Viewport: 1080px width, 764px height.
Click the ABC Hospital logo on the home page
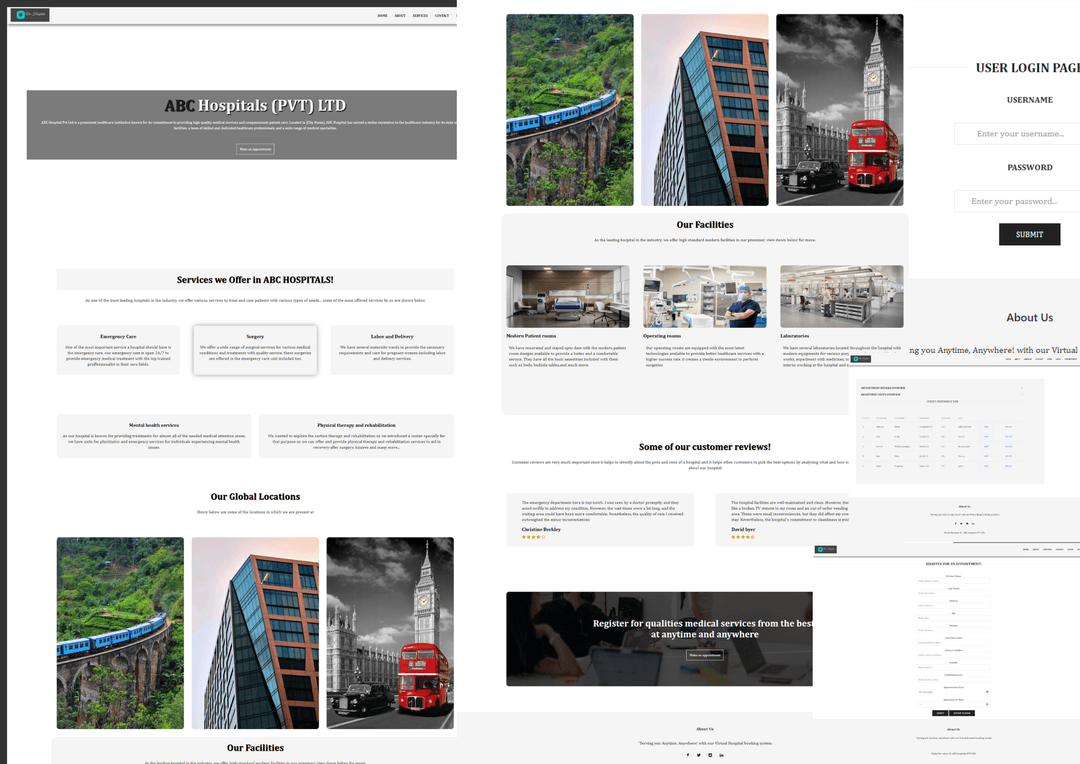click(30, 14)
